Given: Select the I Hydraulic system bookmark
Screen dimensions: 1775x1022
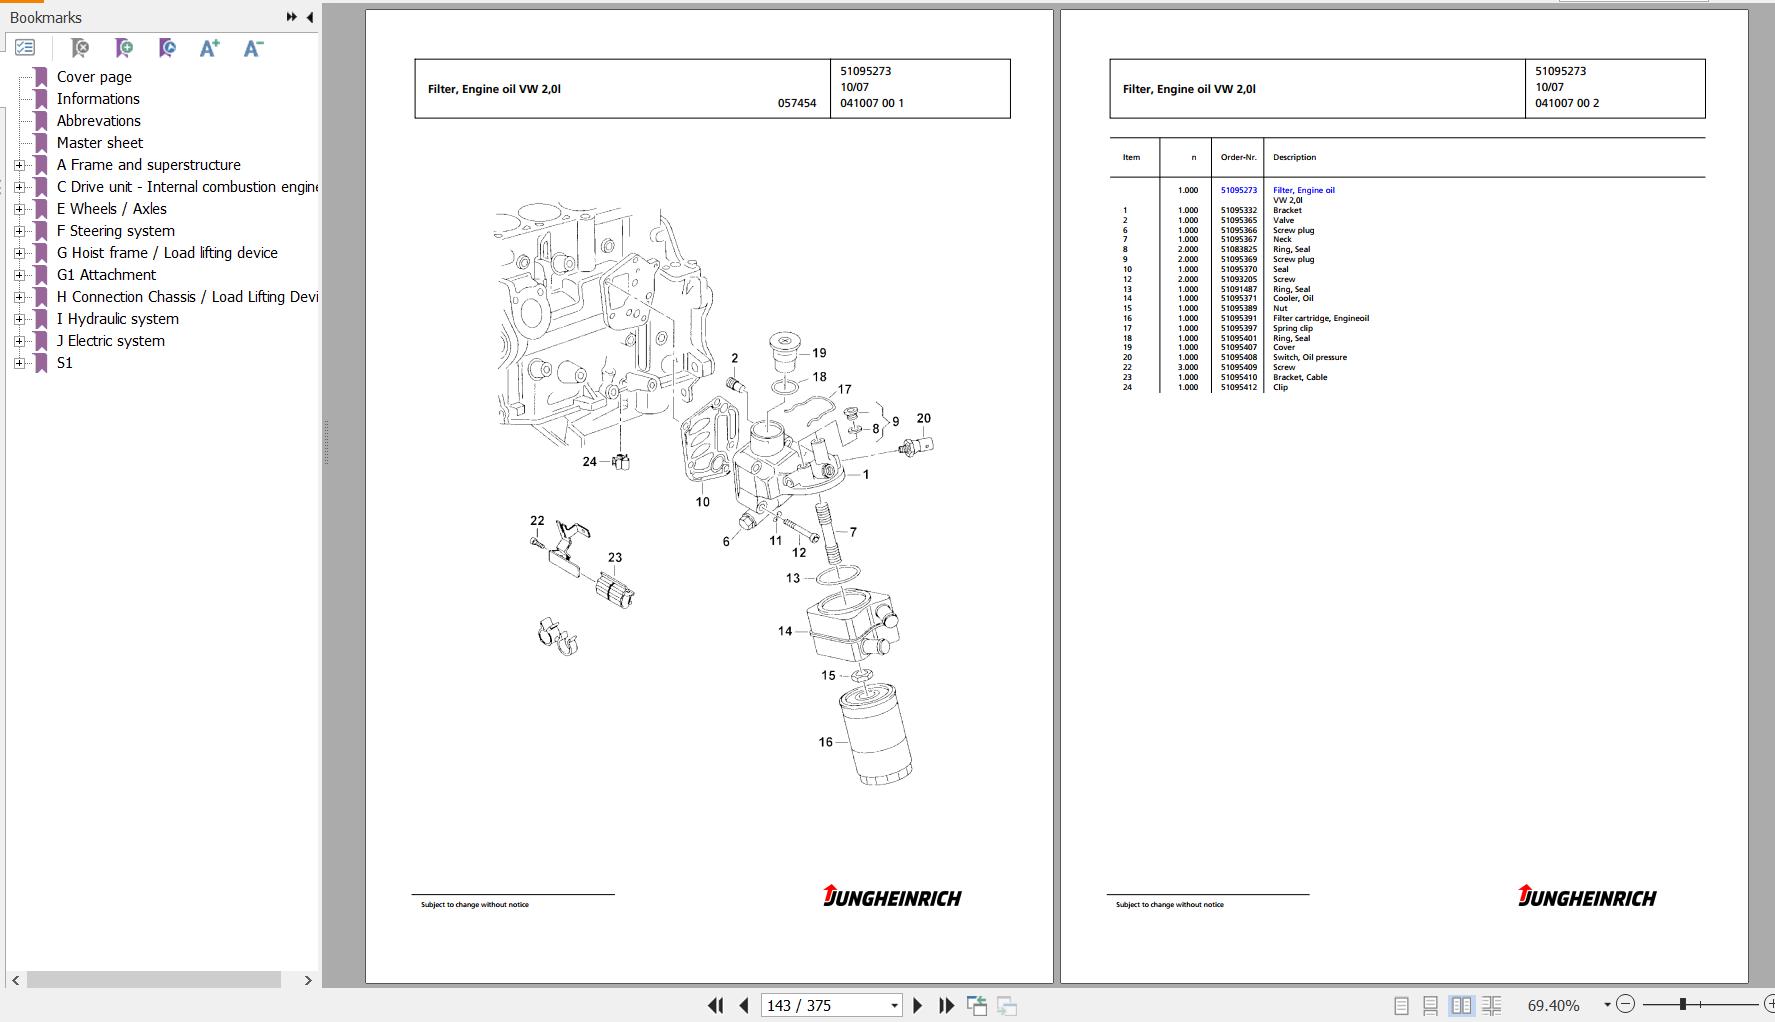Looking at the screenshot, I should (117, 319).
